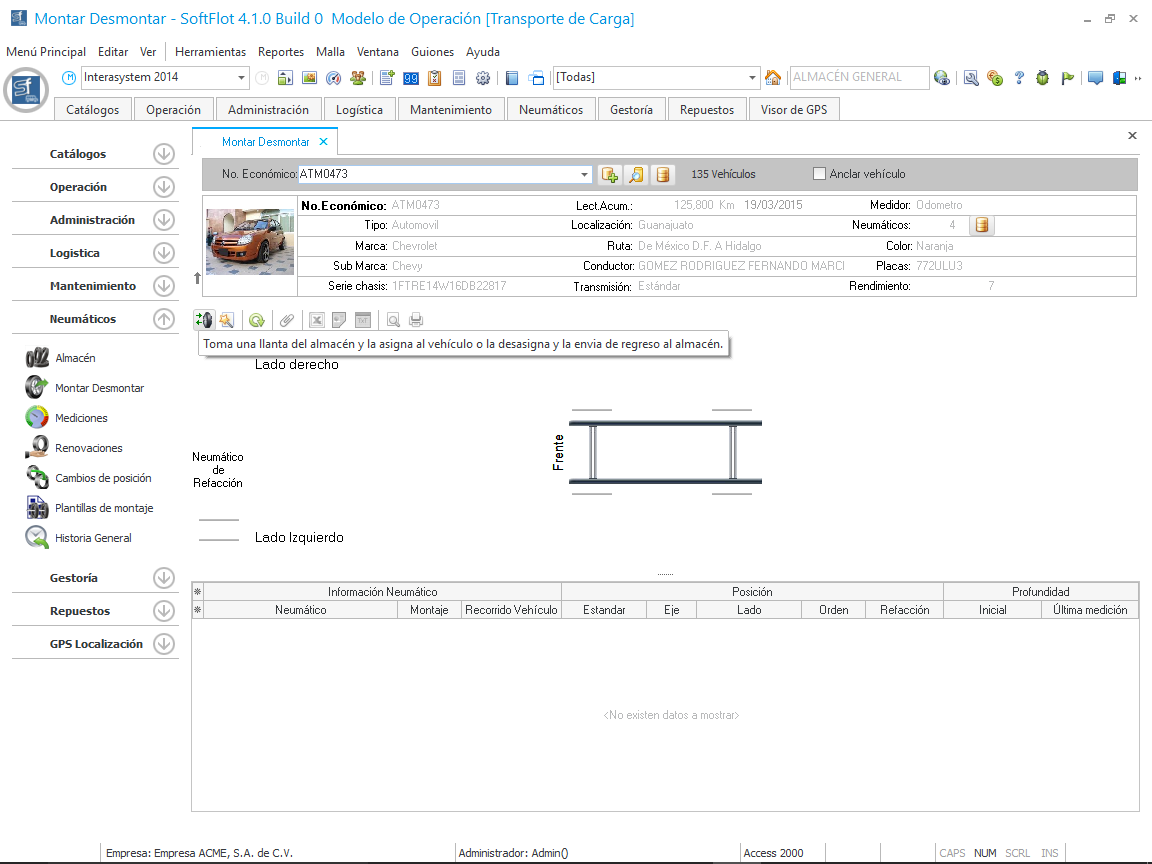Open Plantillas de montaje from sidebar

[x=104, y=508]
